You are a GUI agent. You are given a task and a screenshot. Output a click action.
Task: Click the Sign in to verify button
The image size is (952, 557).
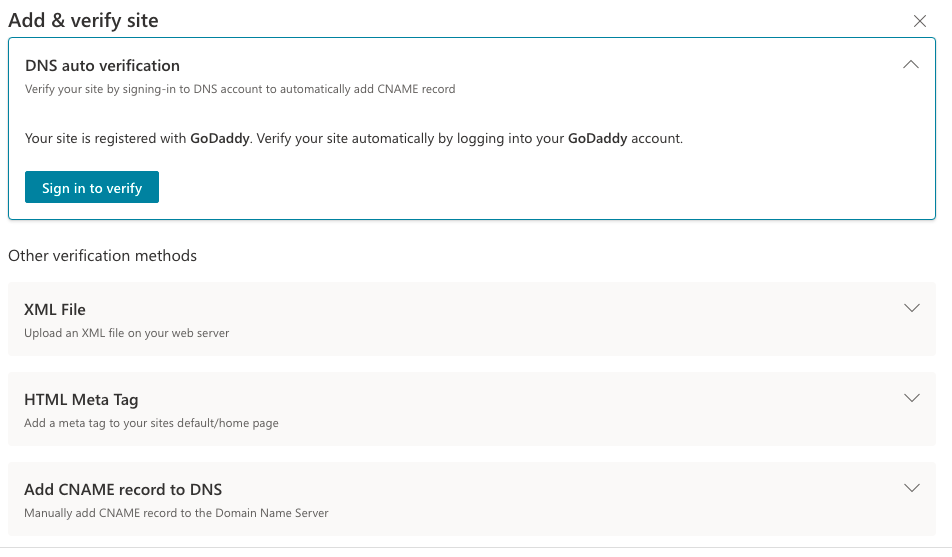92,187
